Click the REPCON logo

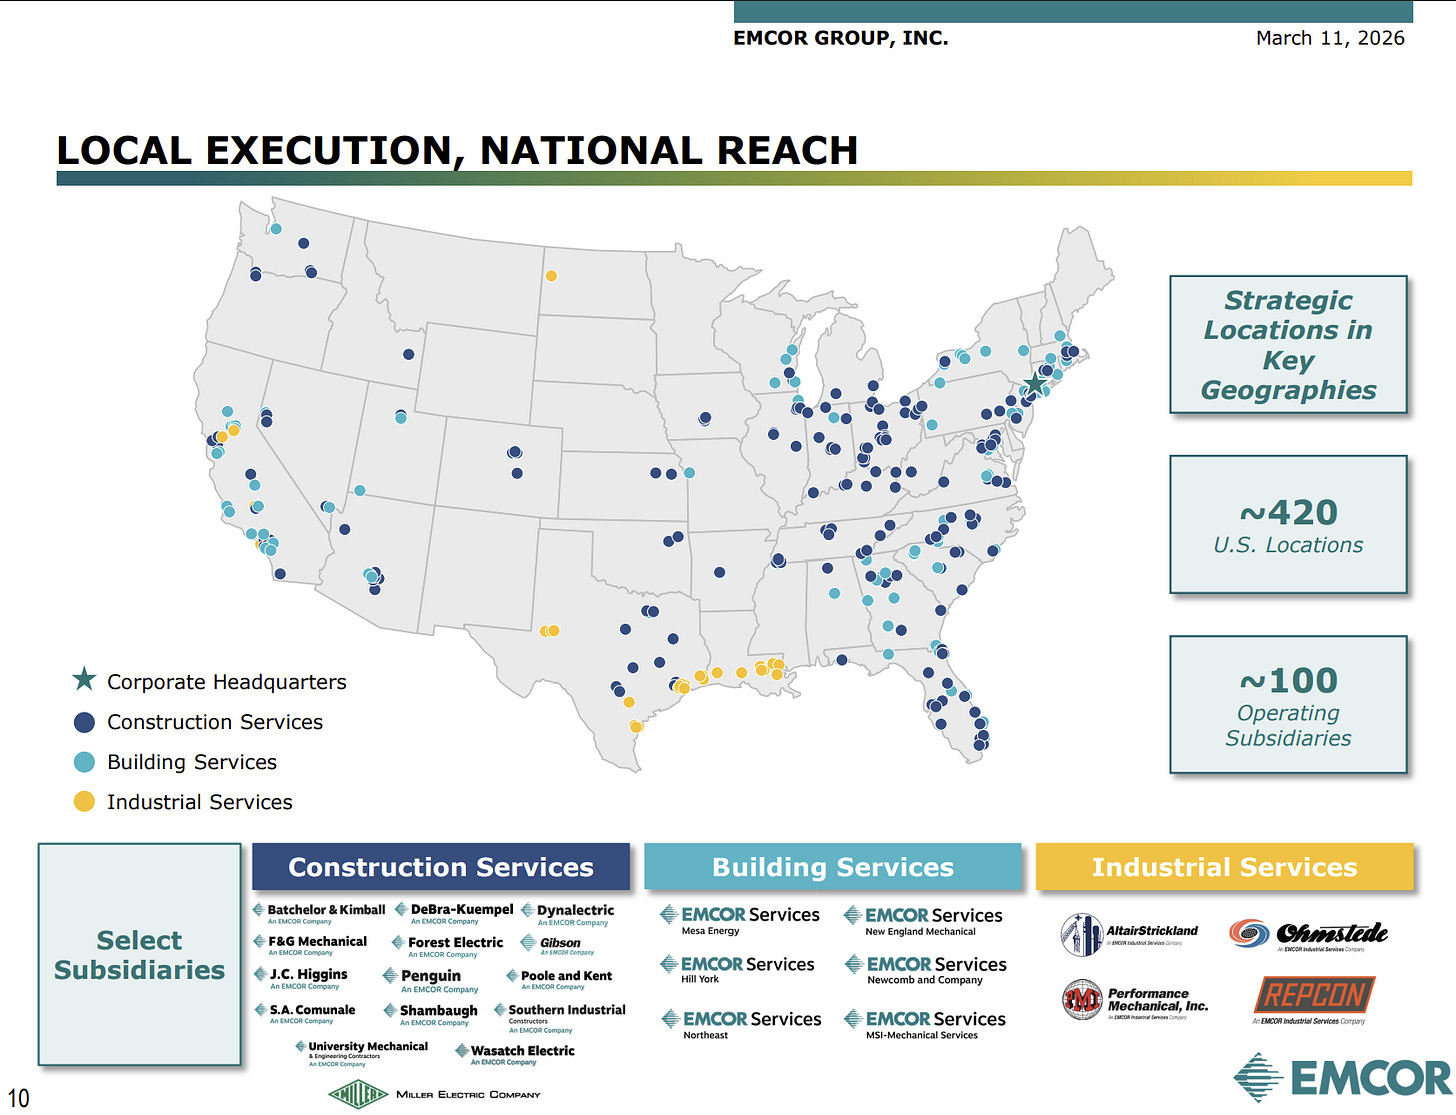[x=1314, y=999]
